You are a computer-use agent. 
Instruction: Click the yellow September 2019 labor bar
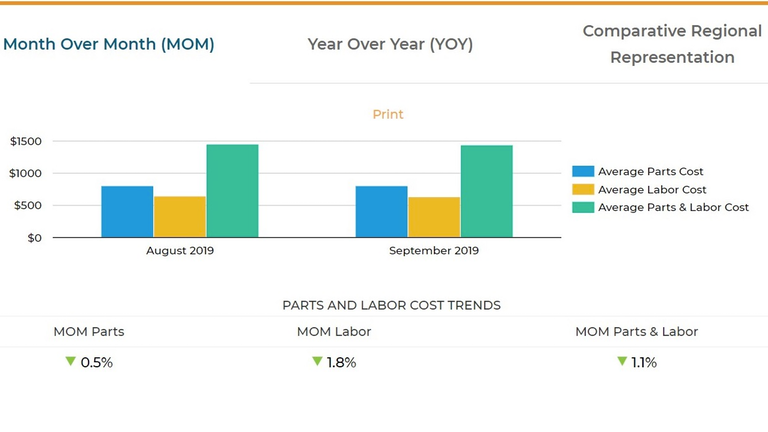[434, 217]
